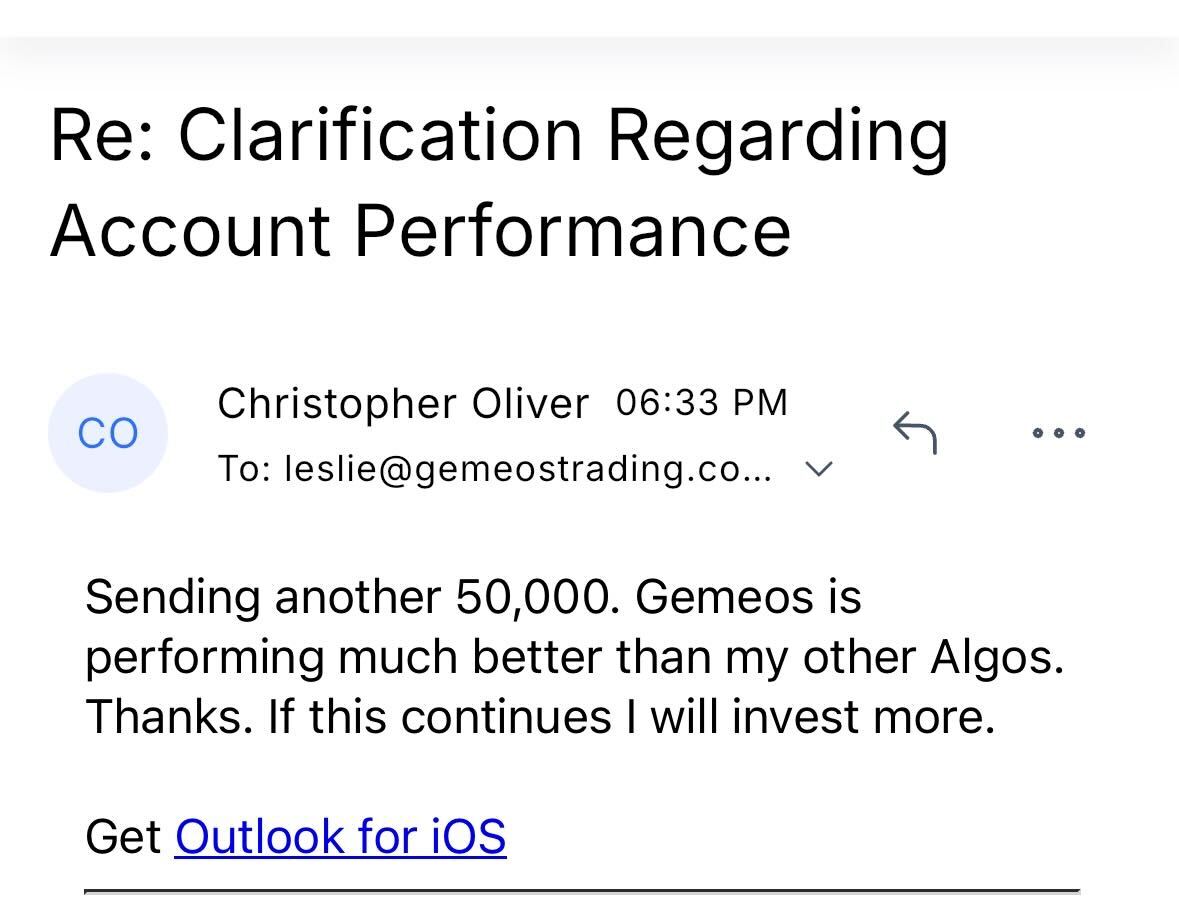Open the three-dot more options menu

1058,433
